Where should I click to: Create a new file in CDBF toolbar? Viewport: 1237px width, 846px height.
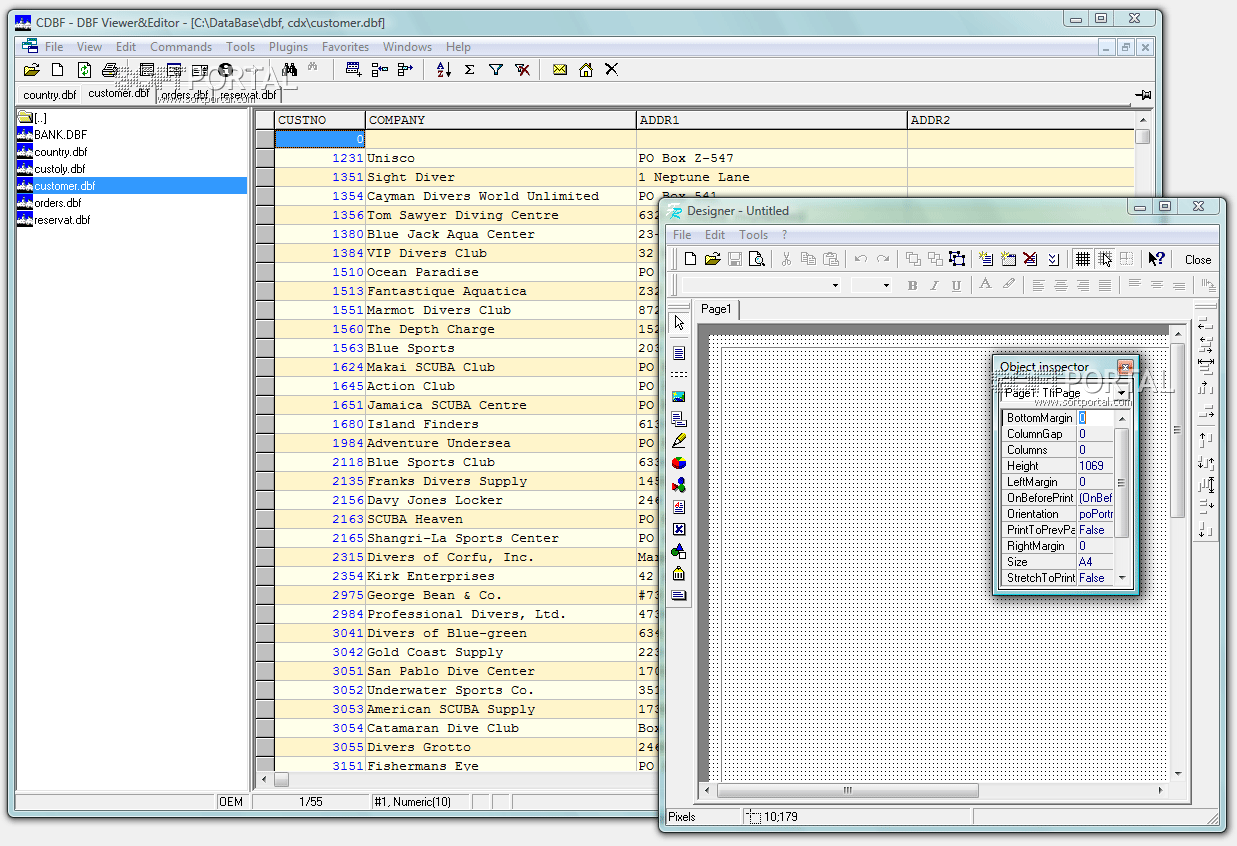(x=58, y=70)
